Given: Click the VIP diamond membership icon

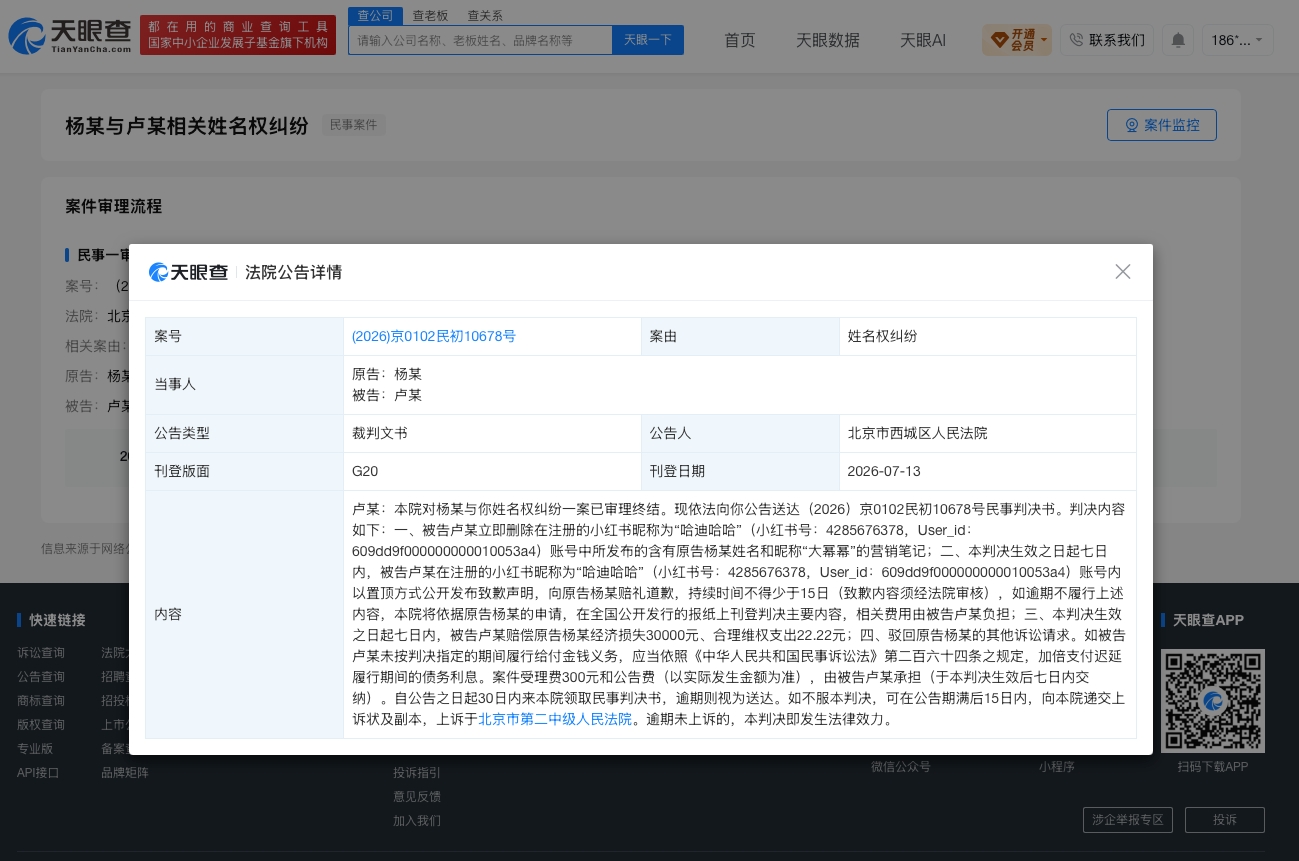Looking at the screenshot, I should [x=998, y=40].
